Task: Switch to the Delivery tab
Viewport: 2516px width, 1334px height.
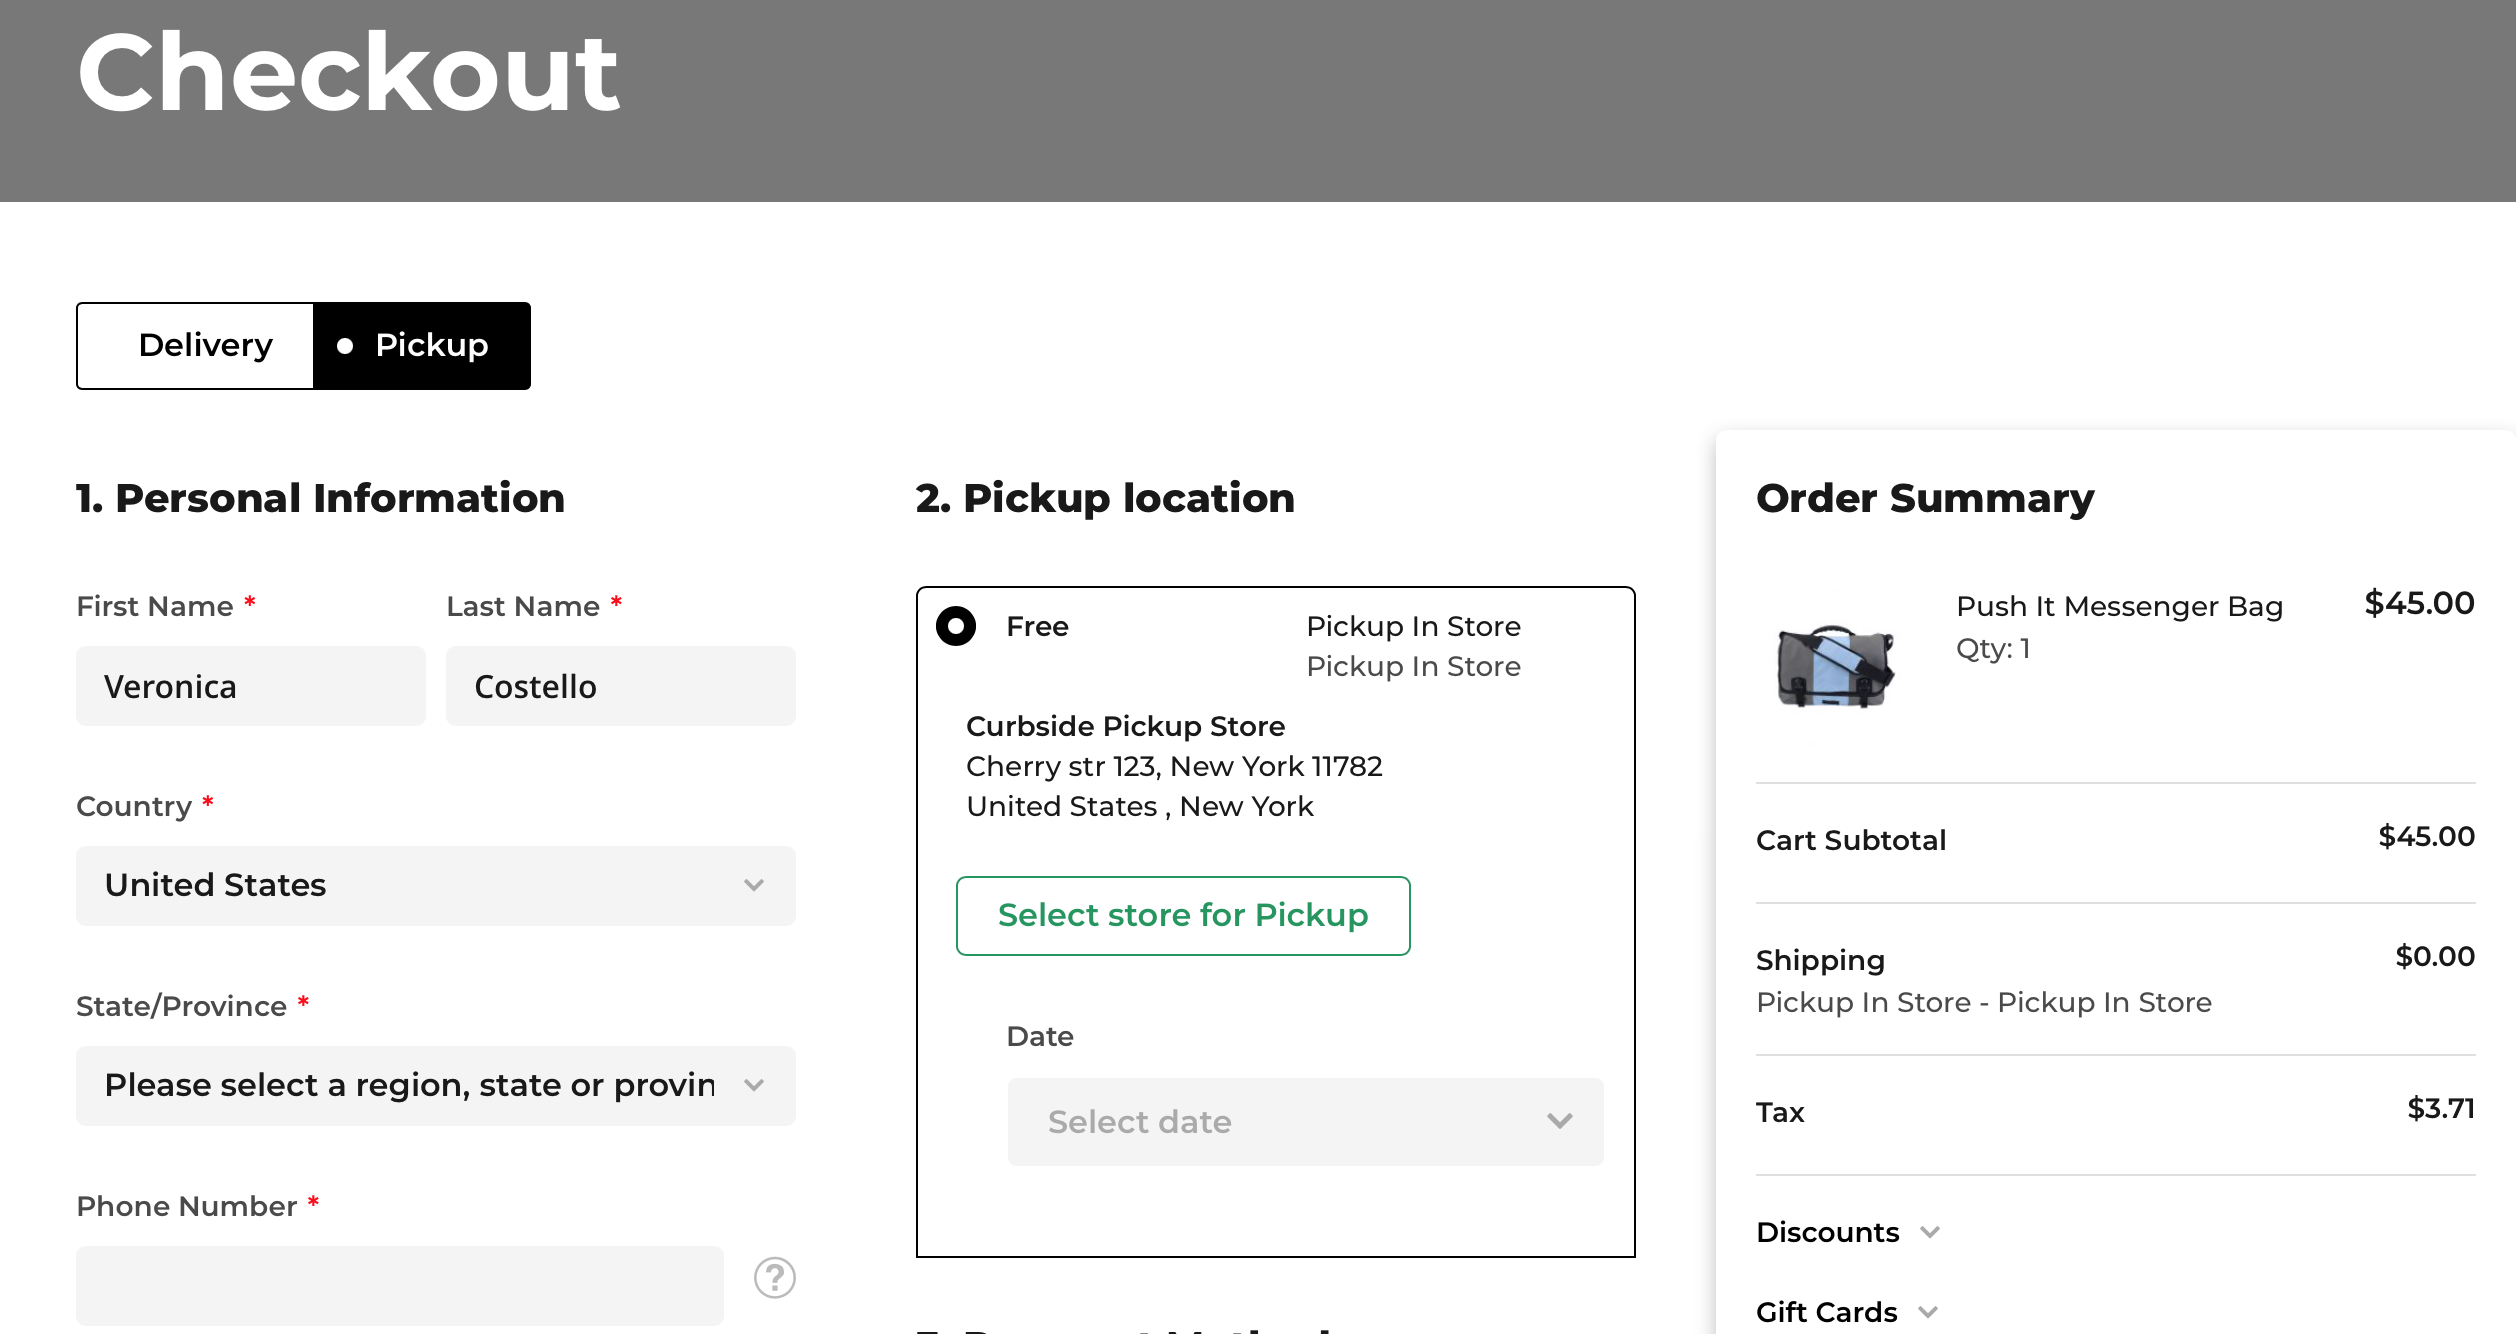Action: click(x=196, y=346)
